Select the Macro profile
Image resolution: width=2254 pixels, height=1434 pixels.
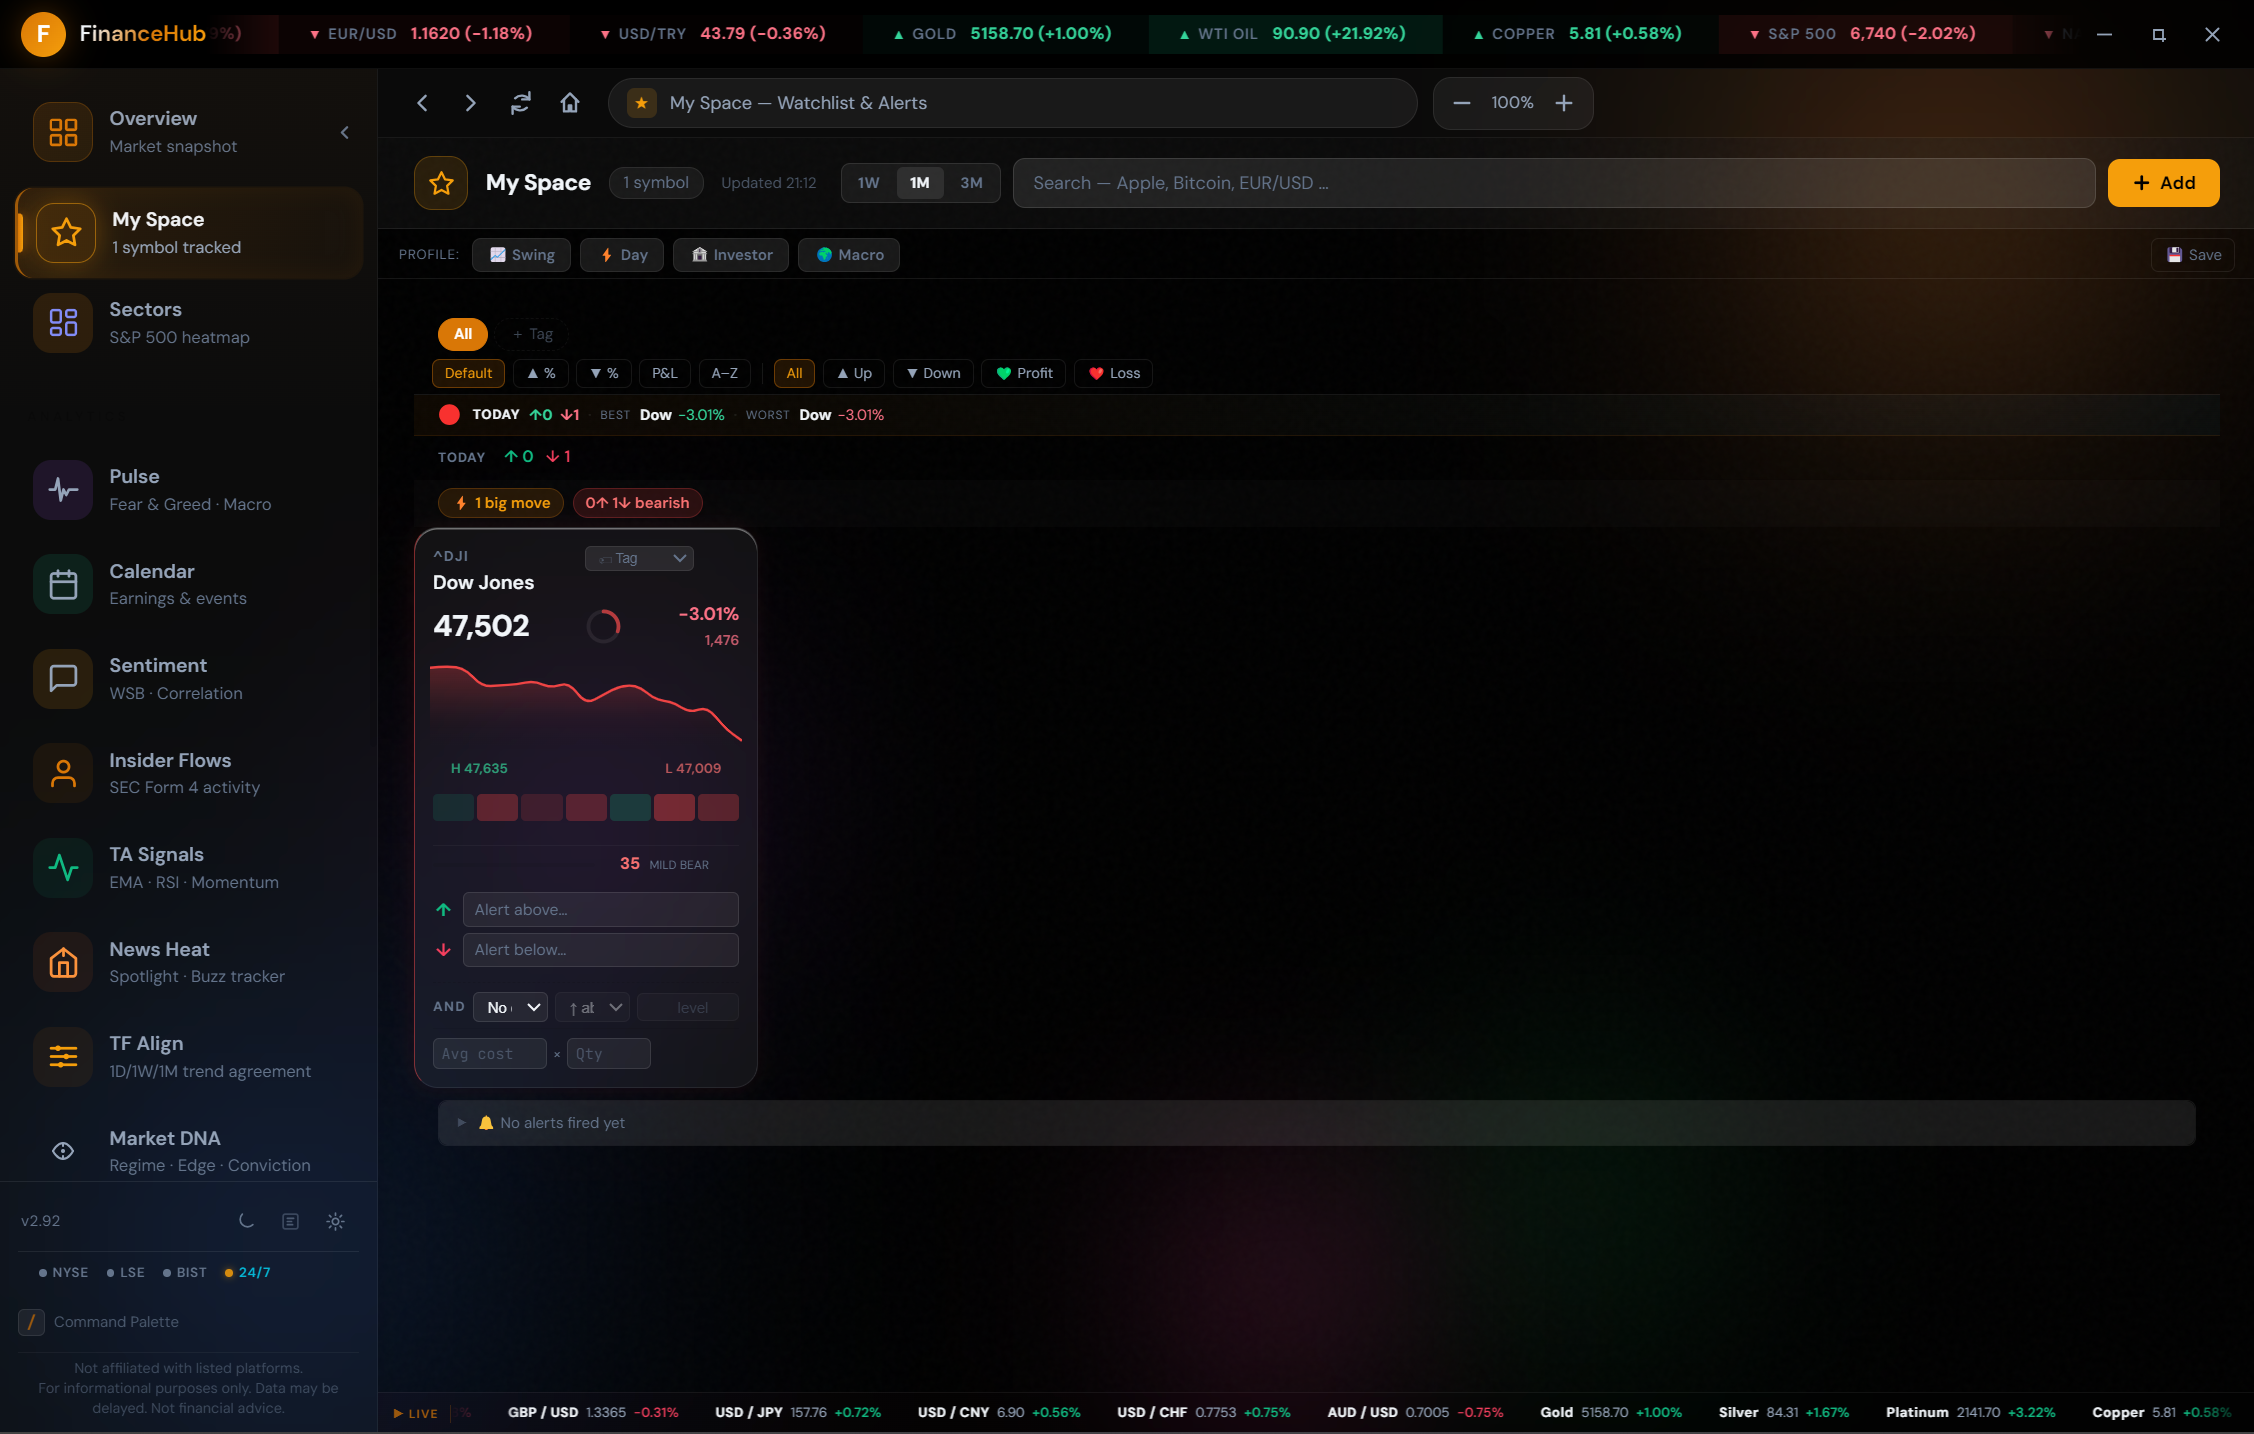[849, 255]
